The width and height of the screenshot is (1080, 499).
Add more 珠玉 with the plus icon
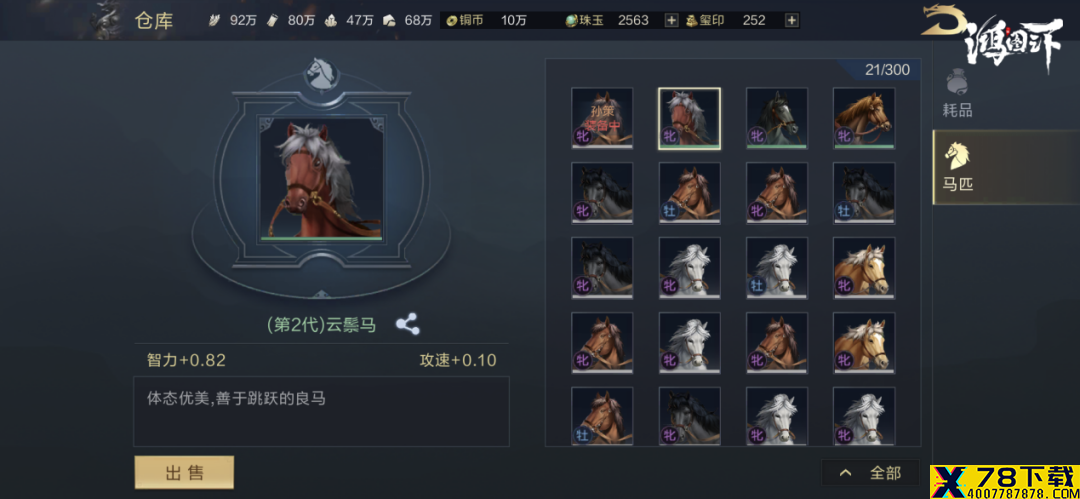tap(672, 21)
